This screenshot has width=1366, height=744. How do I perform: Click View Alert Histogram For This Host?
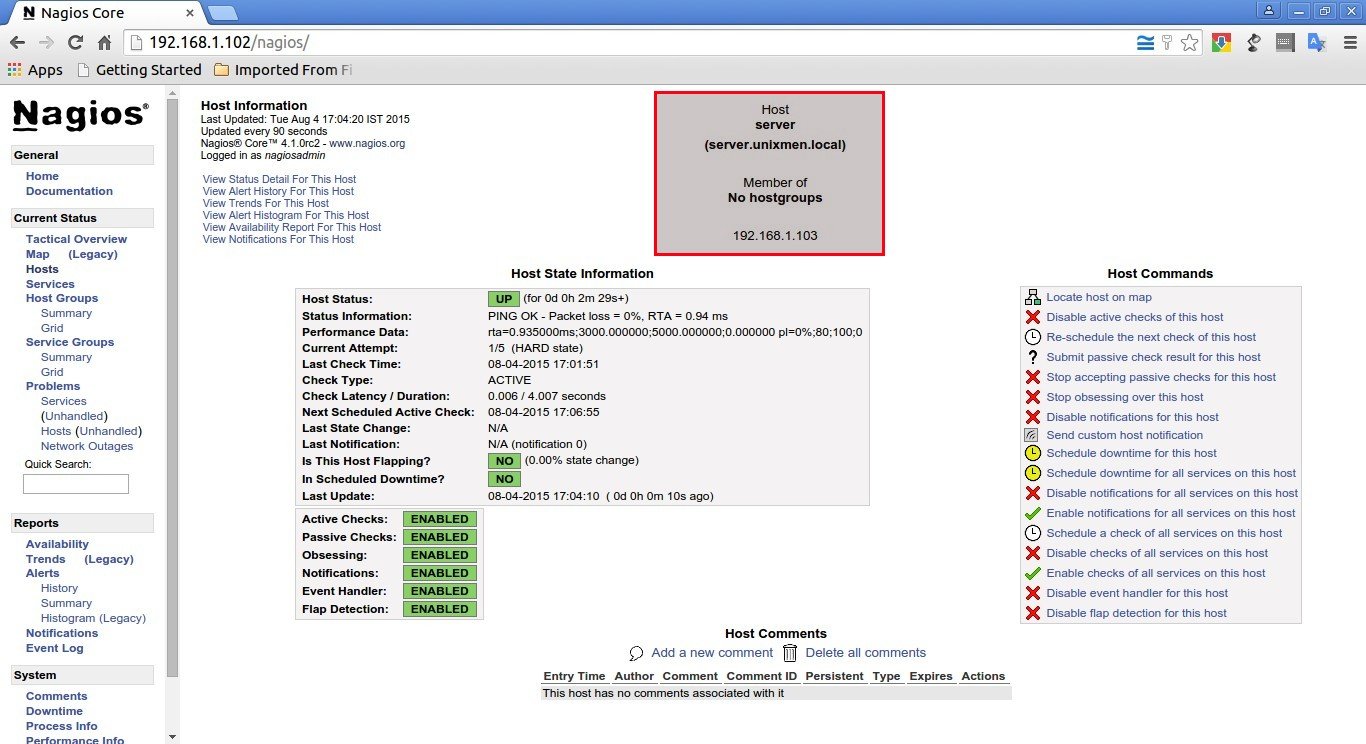coord(286,215)
